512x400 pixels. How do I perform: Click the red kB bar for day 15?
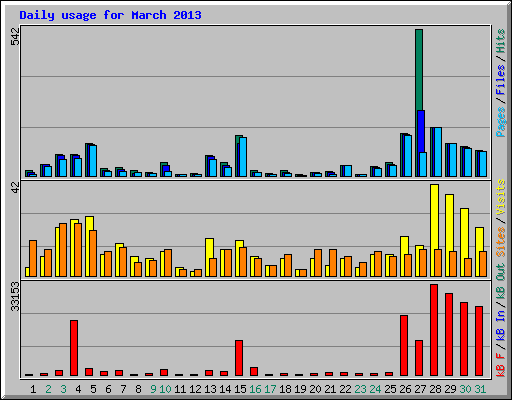[239, 358]
